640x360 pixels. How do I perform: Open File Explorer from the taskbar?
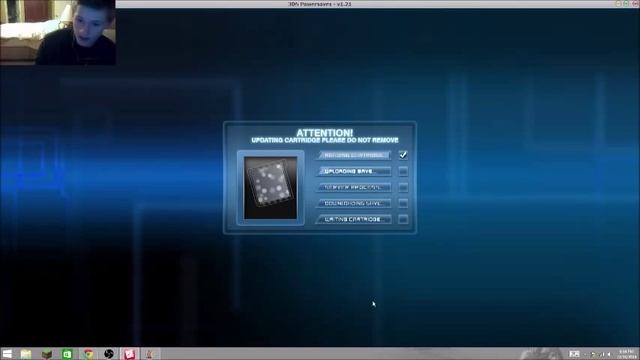tap(26, 354)
